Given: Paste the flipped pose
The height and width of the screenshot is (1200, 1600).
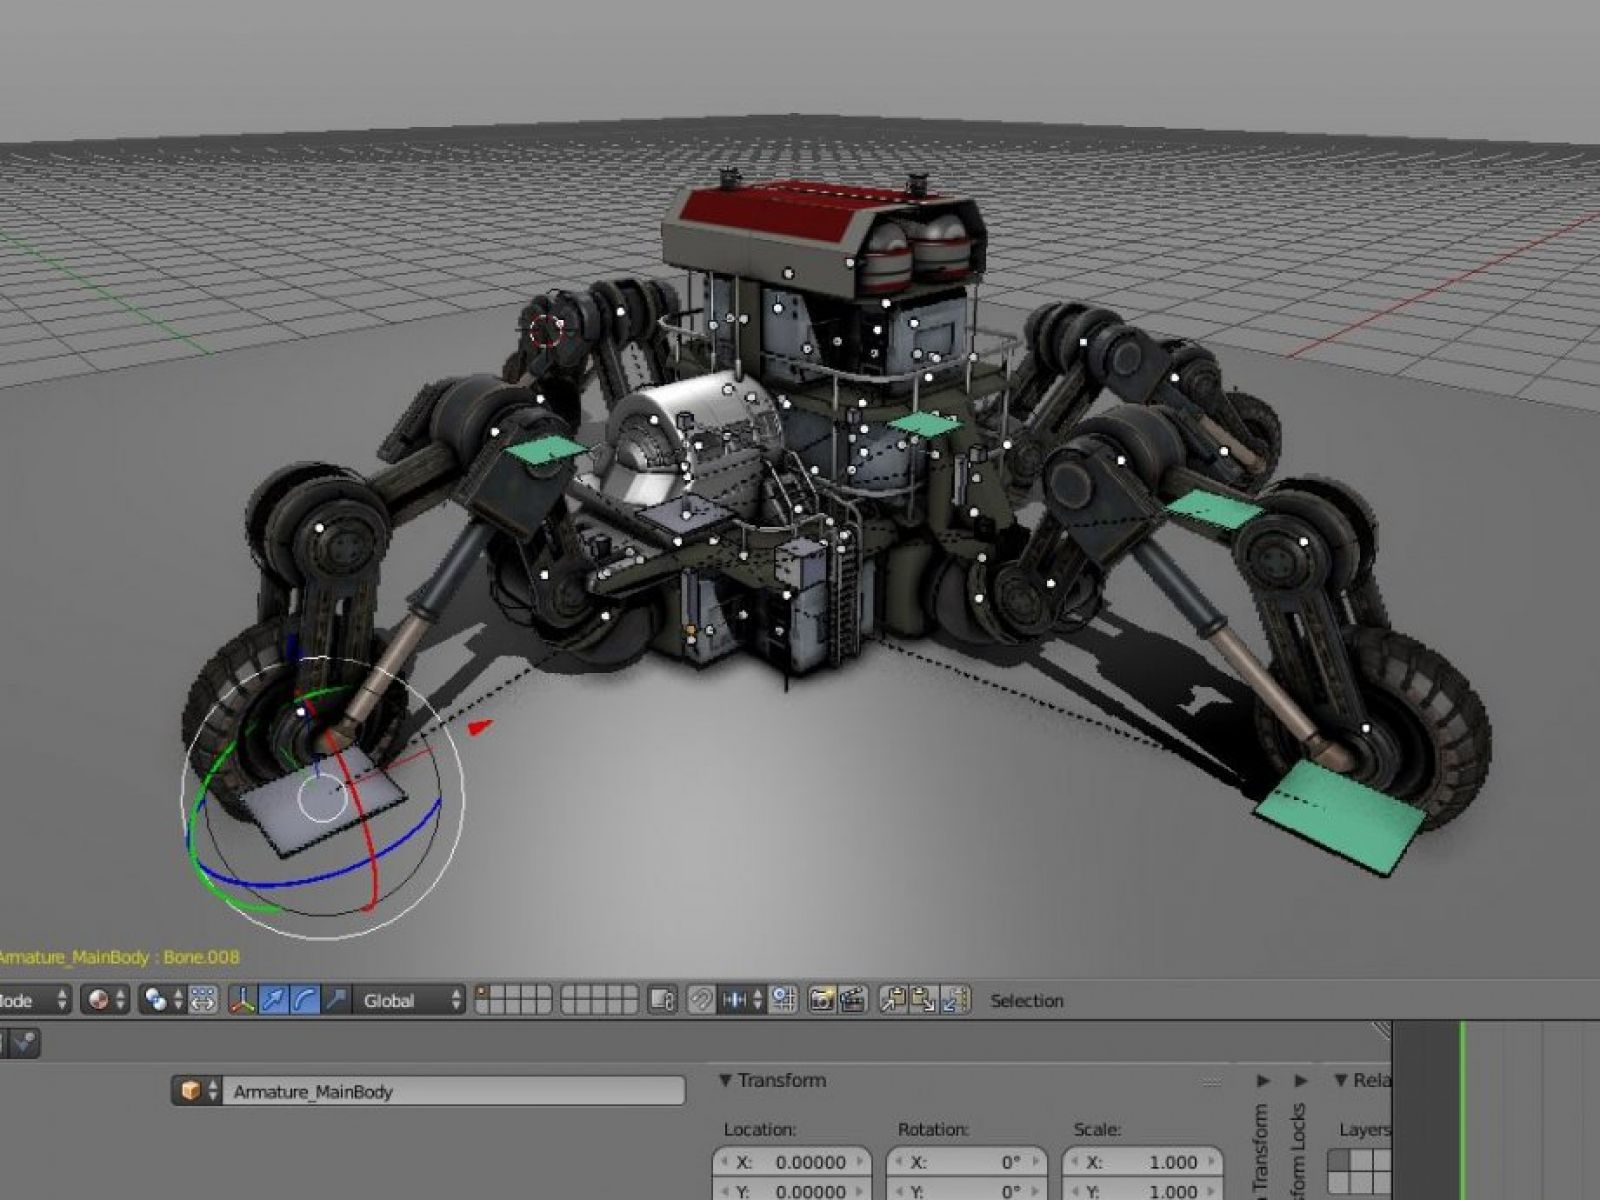Looking at the screenshot, I should (x=956, y=999).
